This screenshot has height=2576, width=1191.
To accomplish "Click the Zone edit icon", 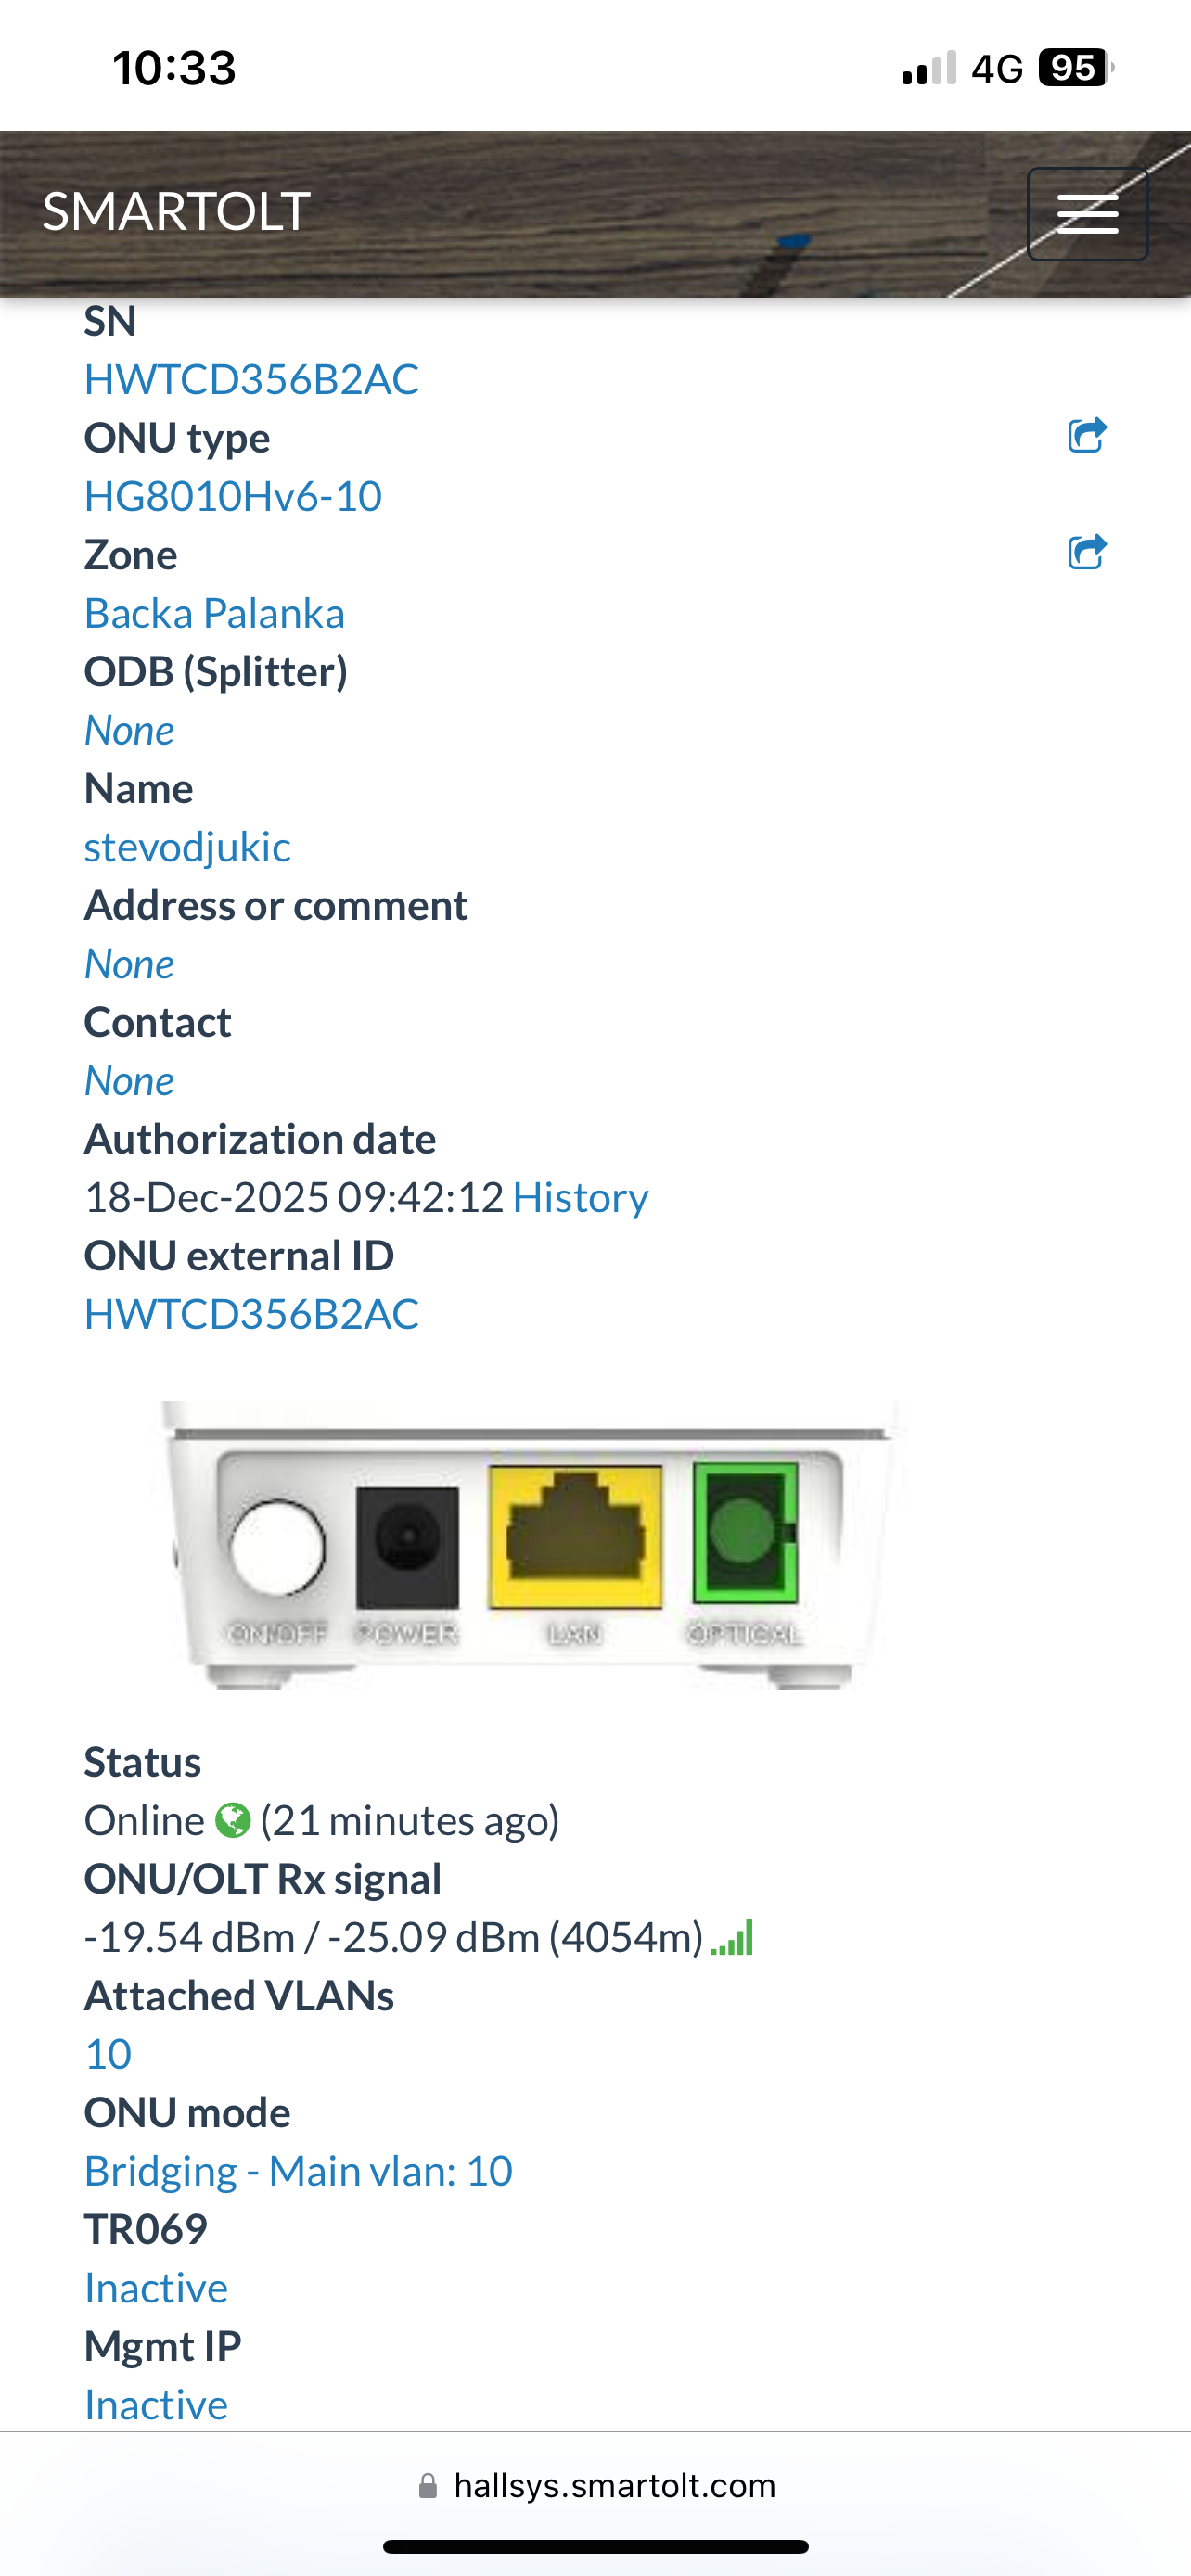I will coord(1087,552).
